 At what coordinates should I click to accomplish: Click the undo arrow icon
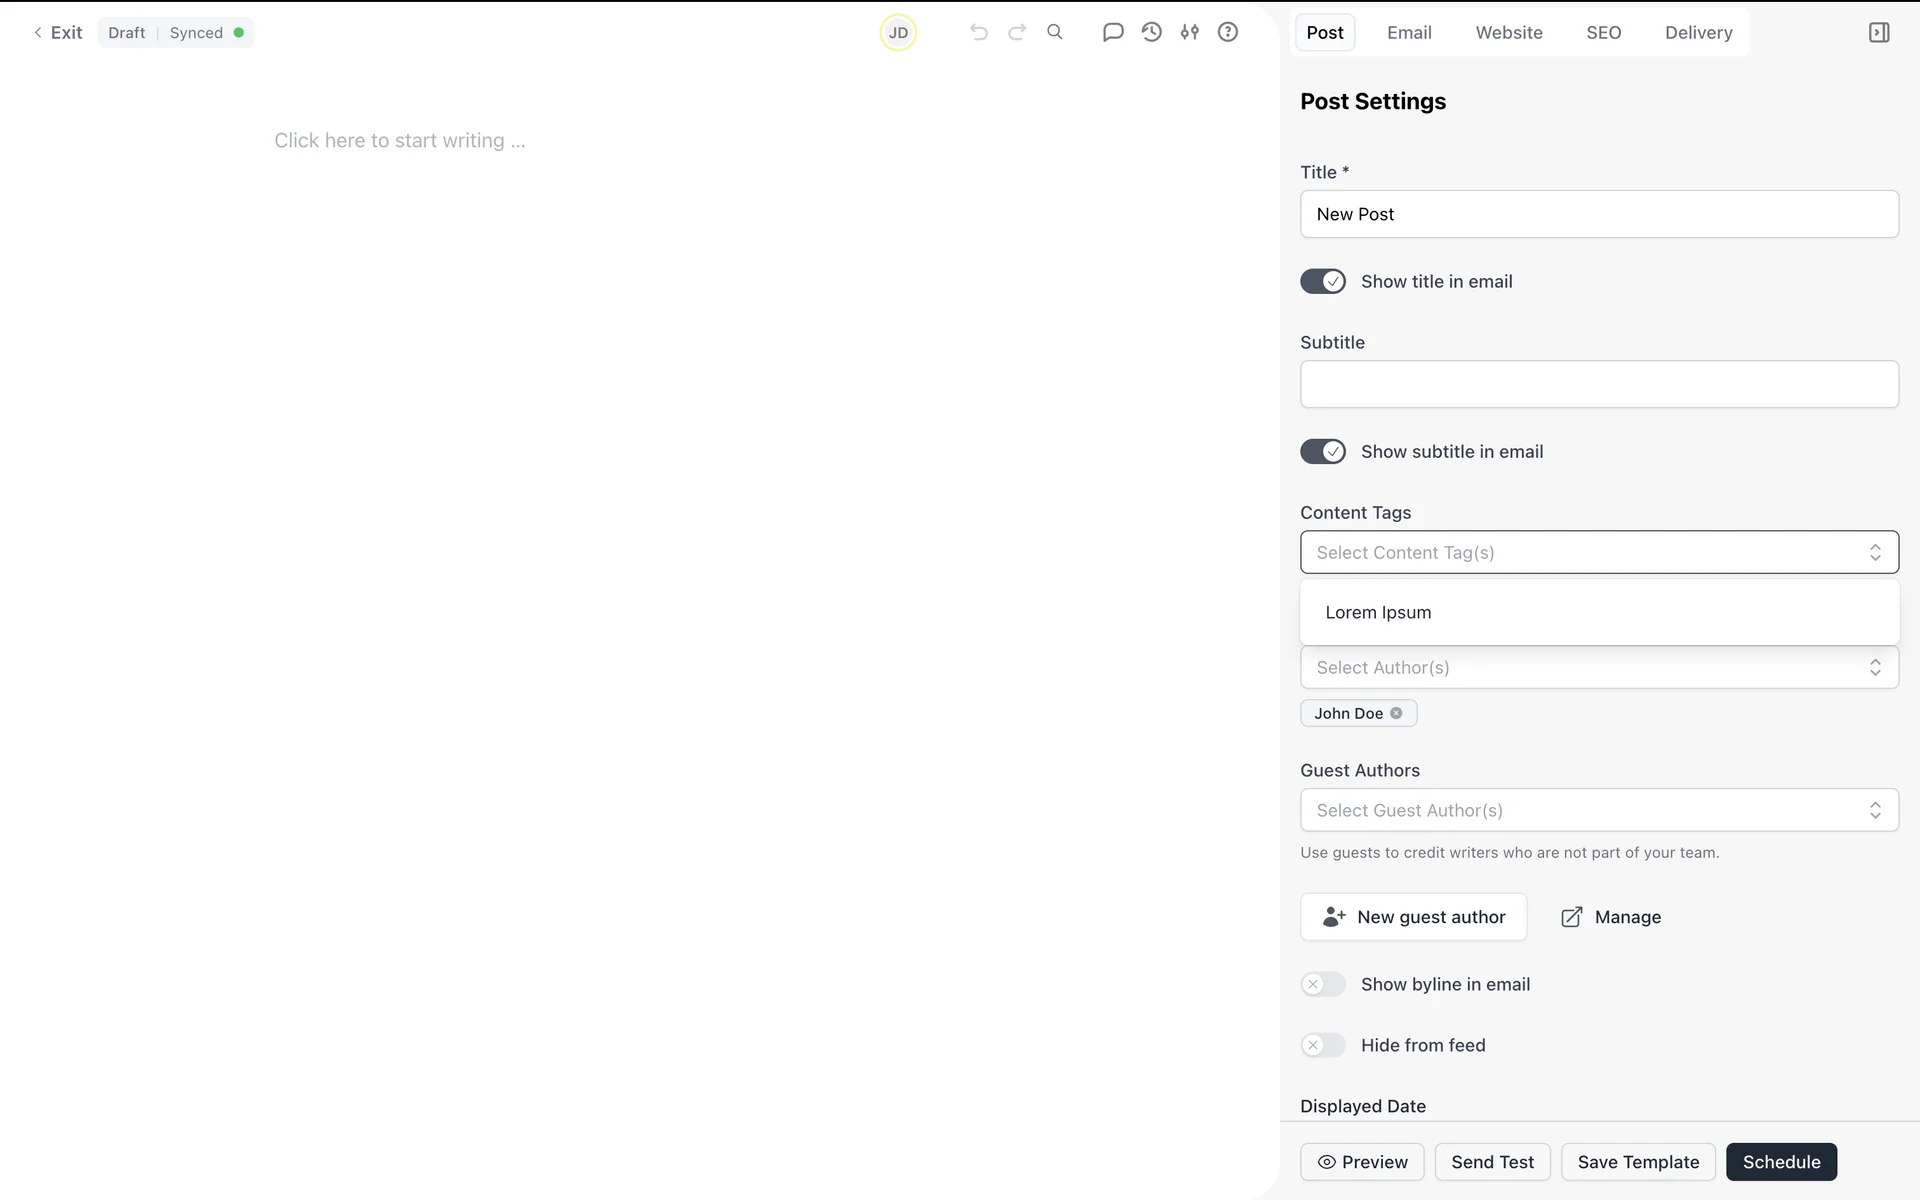click(x=978, y=32)
